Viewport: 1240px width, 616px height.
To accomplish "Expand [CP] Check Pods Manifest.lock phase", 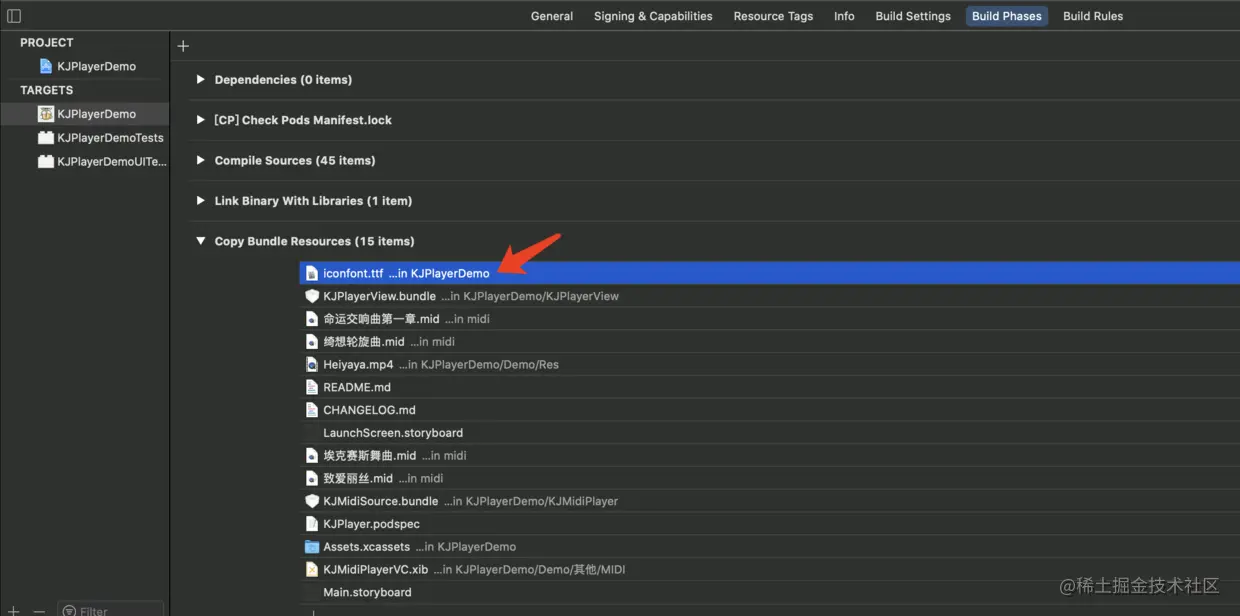I will [x=201, y=120].
